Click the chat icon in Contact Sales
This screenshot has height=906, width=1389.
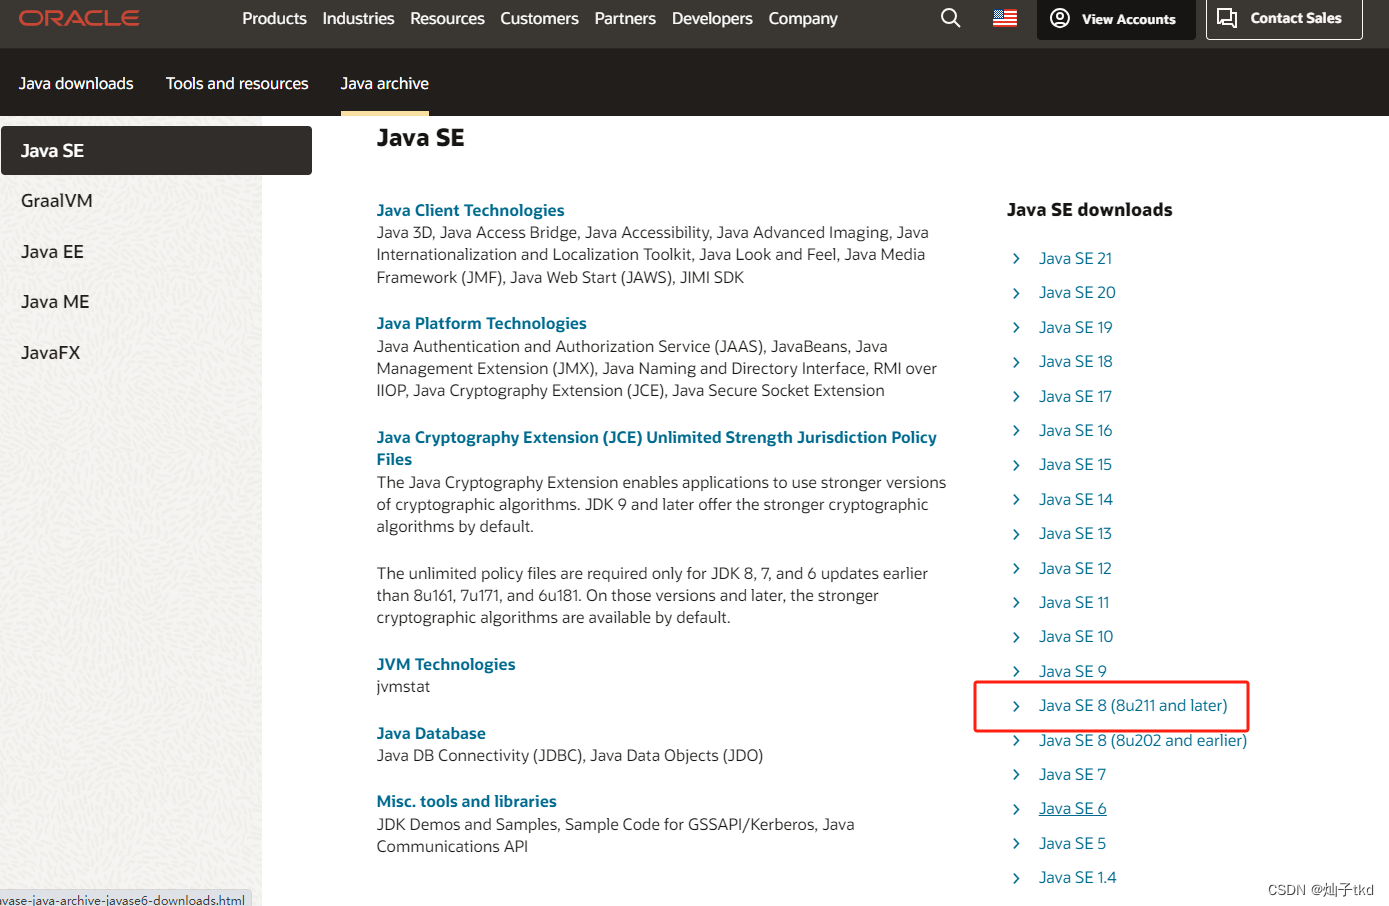coord(1227,18)
